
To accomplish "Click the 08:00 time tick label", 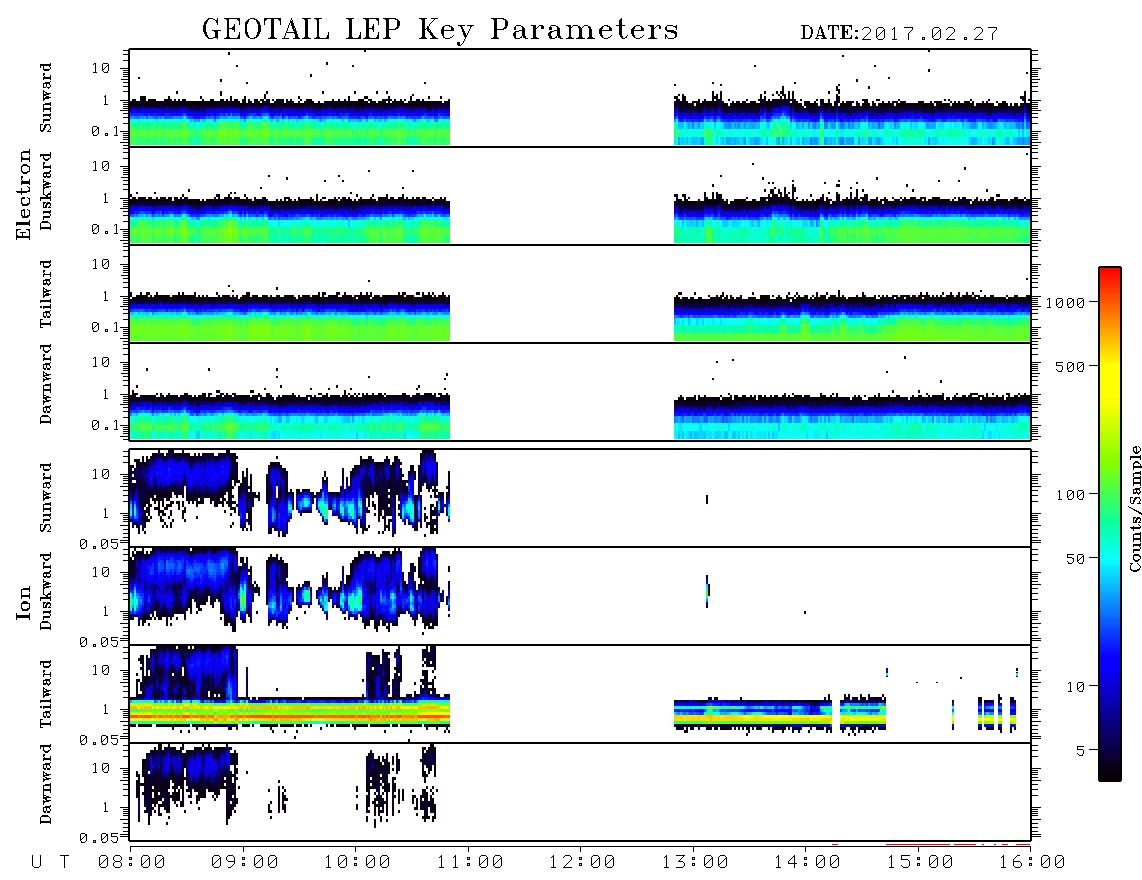I will (132, 863).
